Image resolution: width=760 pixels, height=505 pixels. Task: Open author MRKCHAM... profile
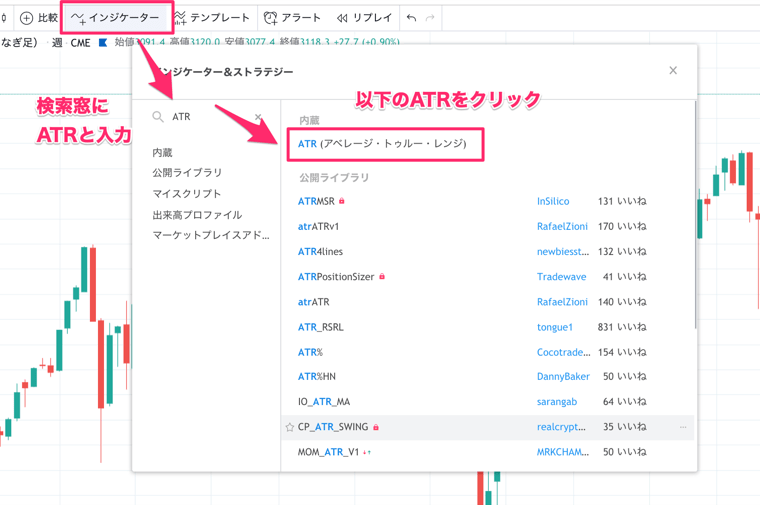click(x=563, y=452)
